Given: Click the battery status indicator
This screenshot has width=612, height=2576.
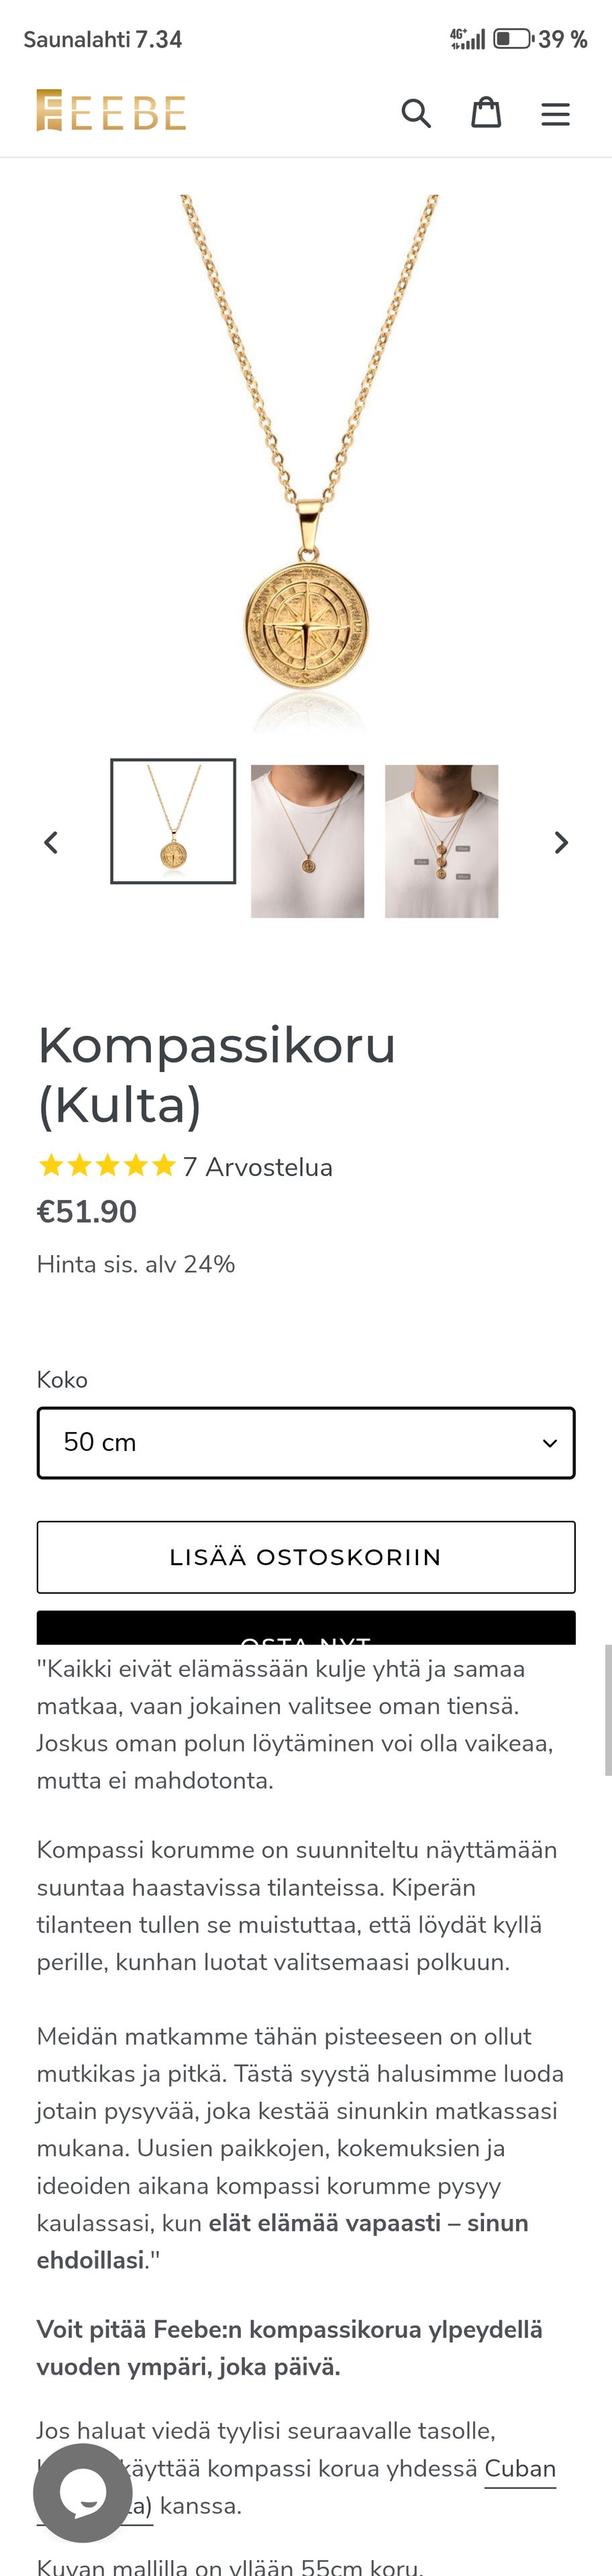Looking at the screenshot, I should coord(513,39).
